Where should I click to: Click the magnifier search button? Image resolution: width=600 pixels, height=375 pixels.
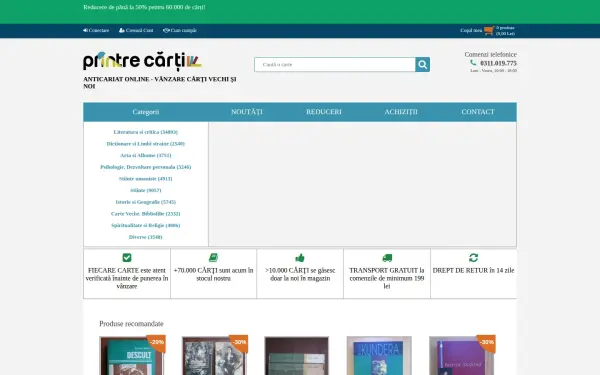click(422, 64)
